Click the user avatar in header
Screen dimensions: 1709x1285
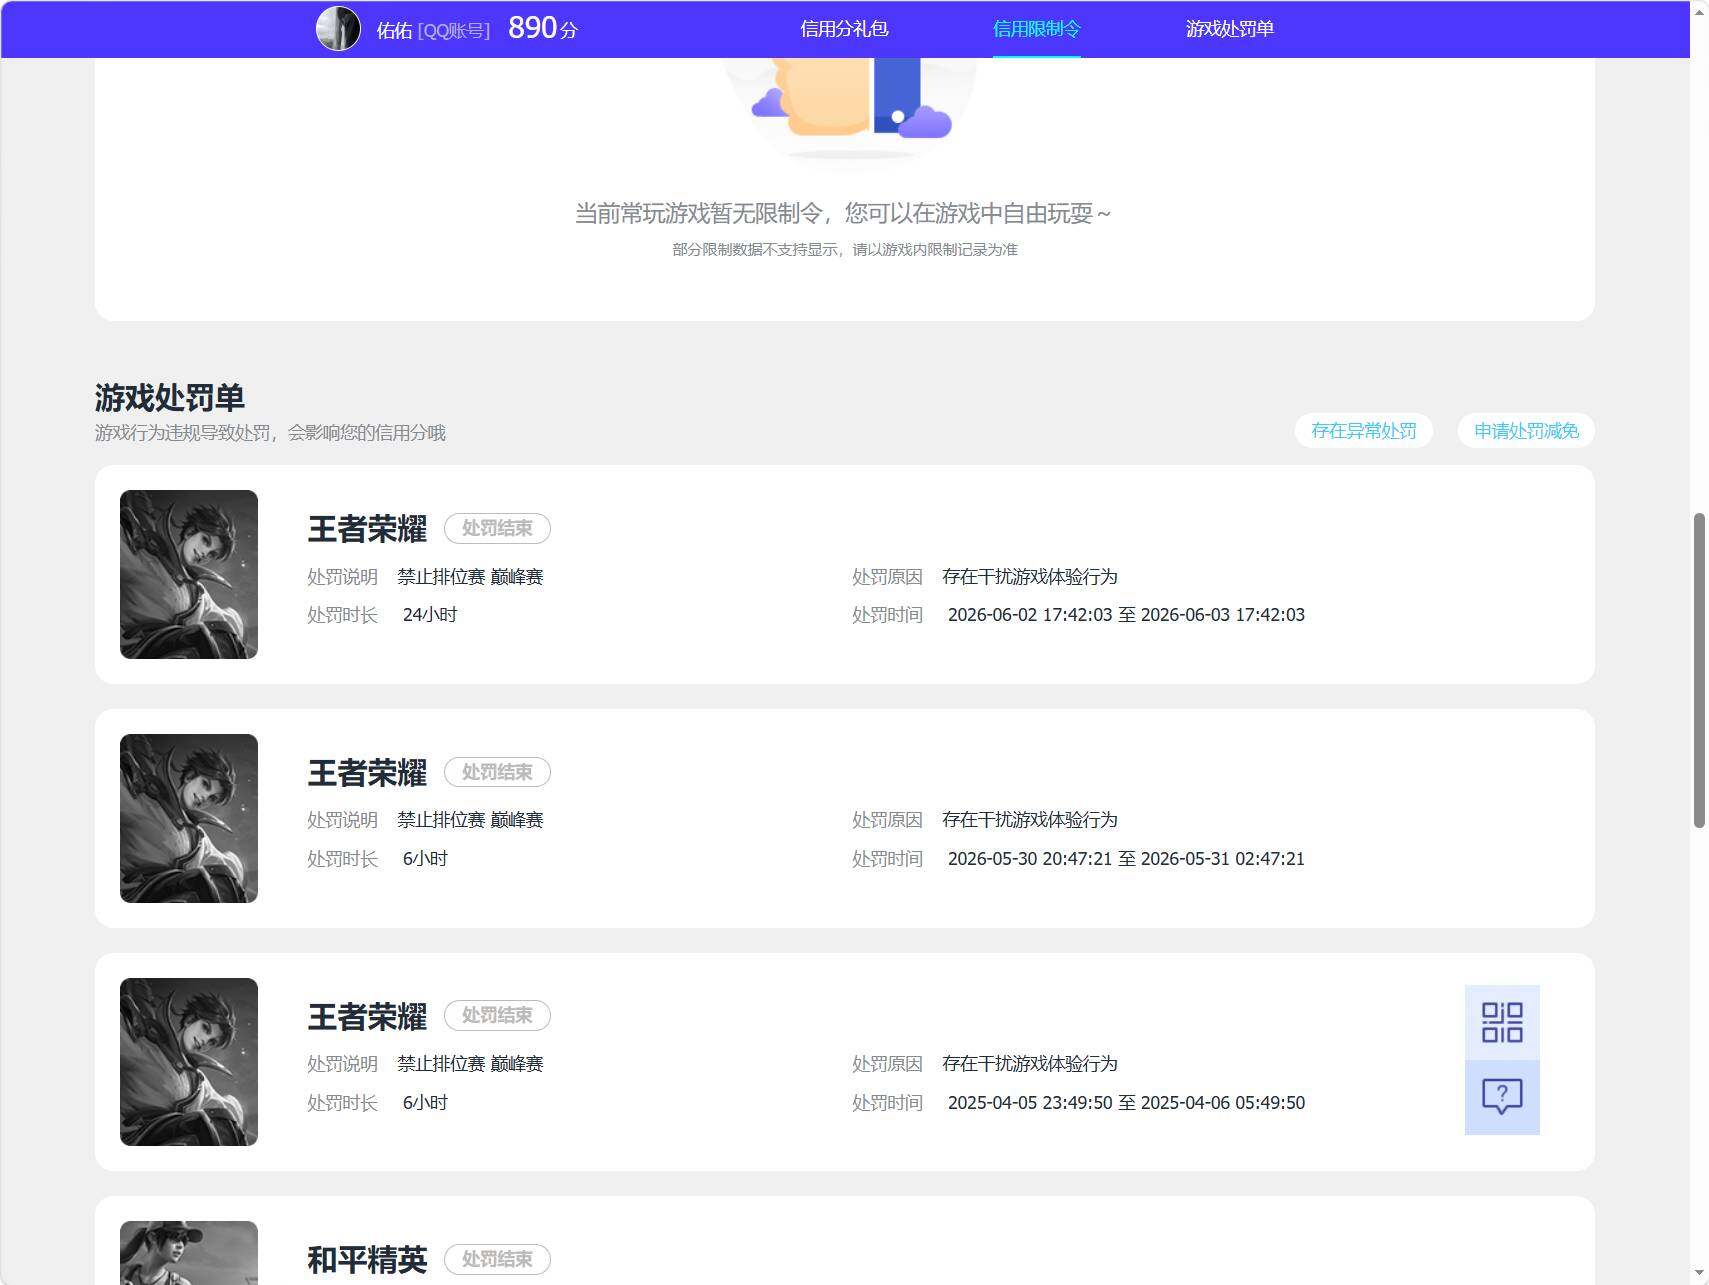pos(338,29)
